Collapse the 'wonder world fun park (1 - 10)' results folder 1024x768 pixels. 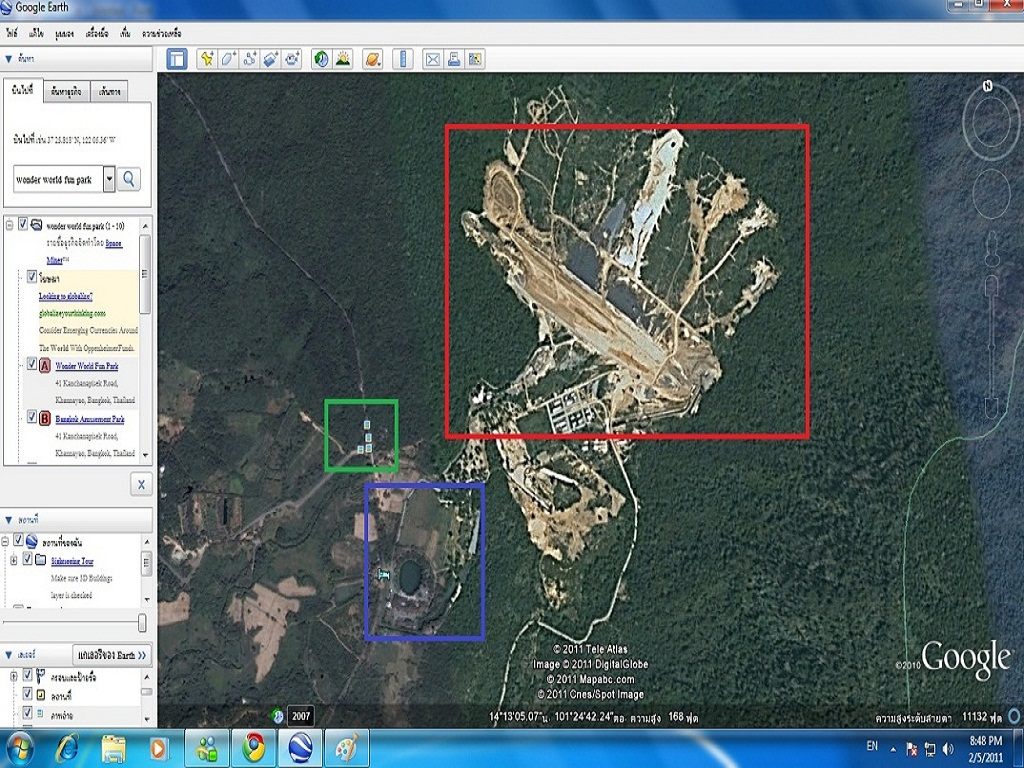click(10, 225)
